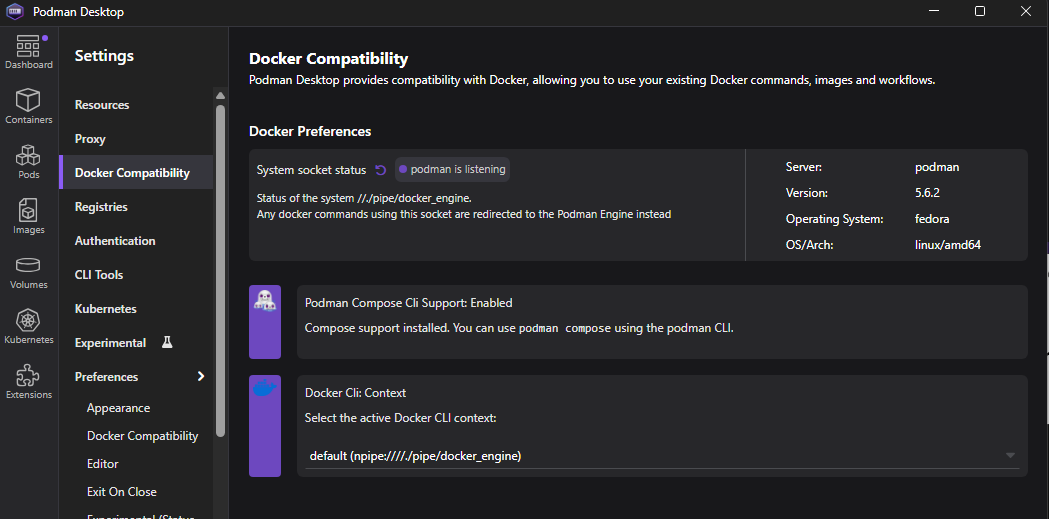Screen dimensions: 1049x519
Task: Open Registries settings page
Action: [101, 207]
